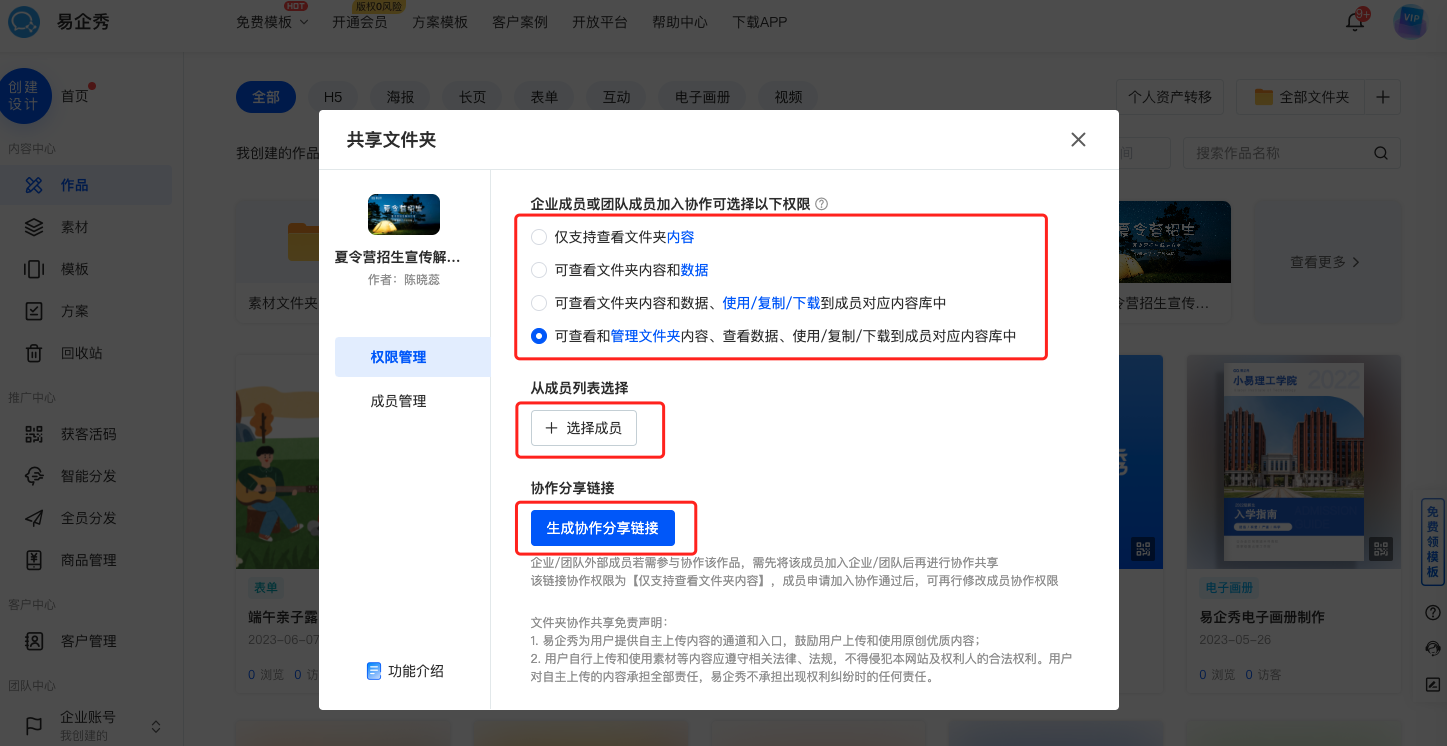Open 全员分发 in the sidebar
The height and width of the screenshot is (746, 1447).
pyautogui.click(x=86, y=518)
